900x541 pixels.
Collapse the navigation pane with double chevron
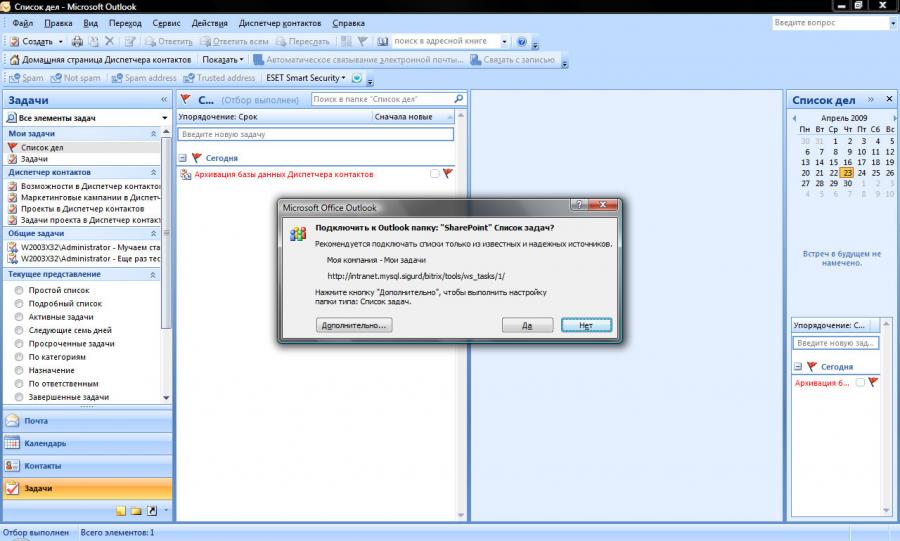pos(164,100)
